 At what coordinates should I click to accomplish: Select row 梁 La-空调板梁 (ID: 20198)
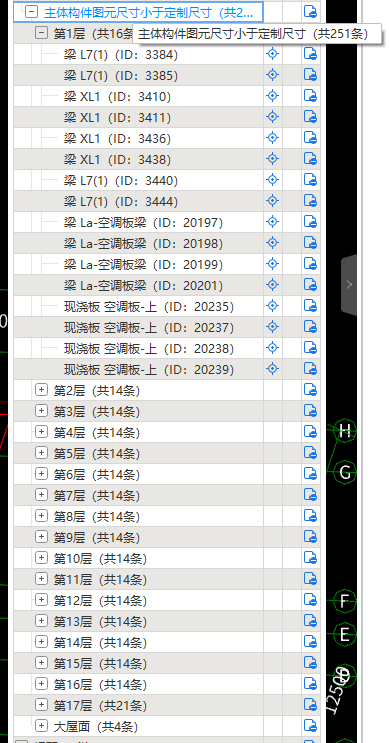[x=143, y=243]
